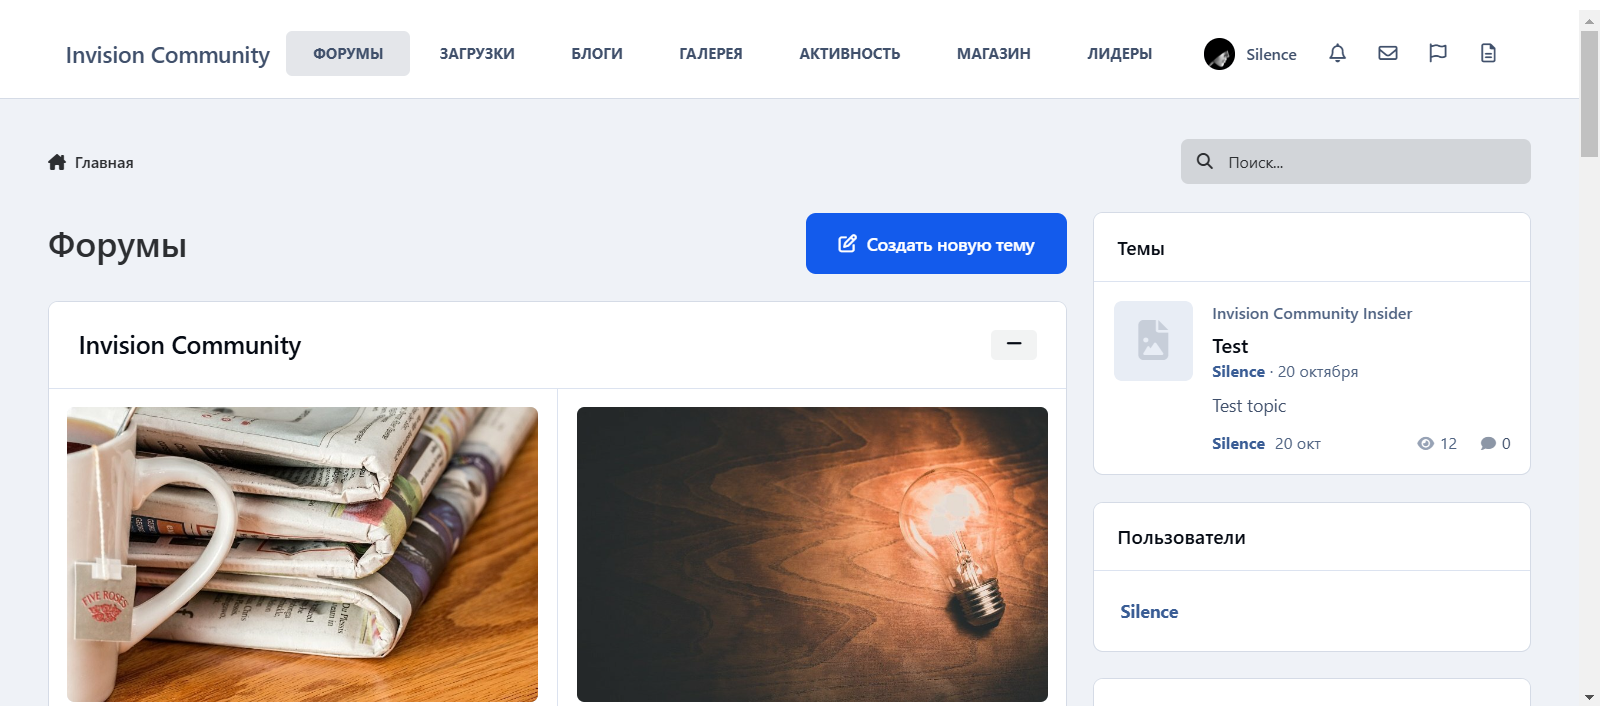Collapse the Invision Community category
Screen dimensions: 1600x706
click(x=1013, y=344)
